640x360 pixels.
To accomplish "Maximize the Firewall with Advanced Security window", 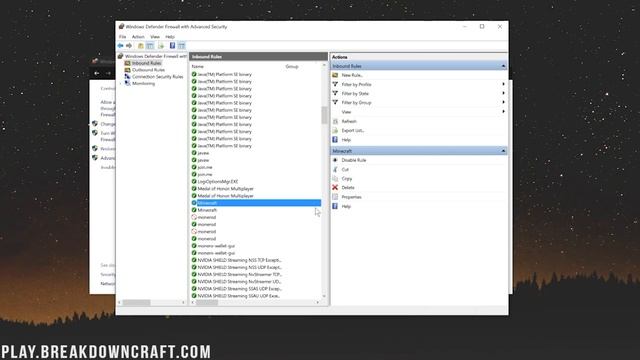I will (x=482, y=27).
